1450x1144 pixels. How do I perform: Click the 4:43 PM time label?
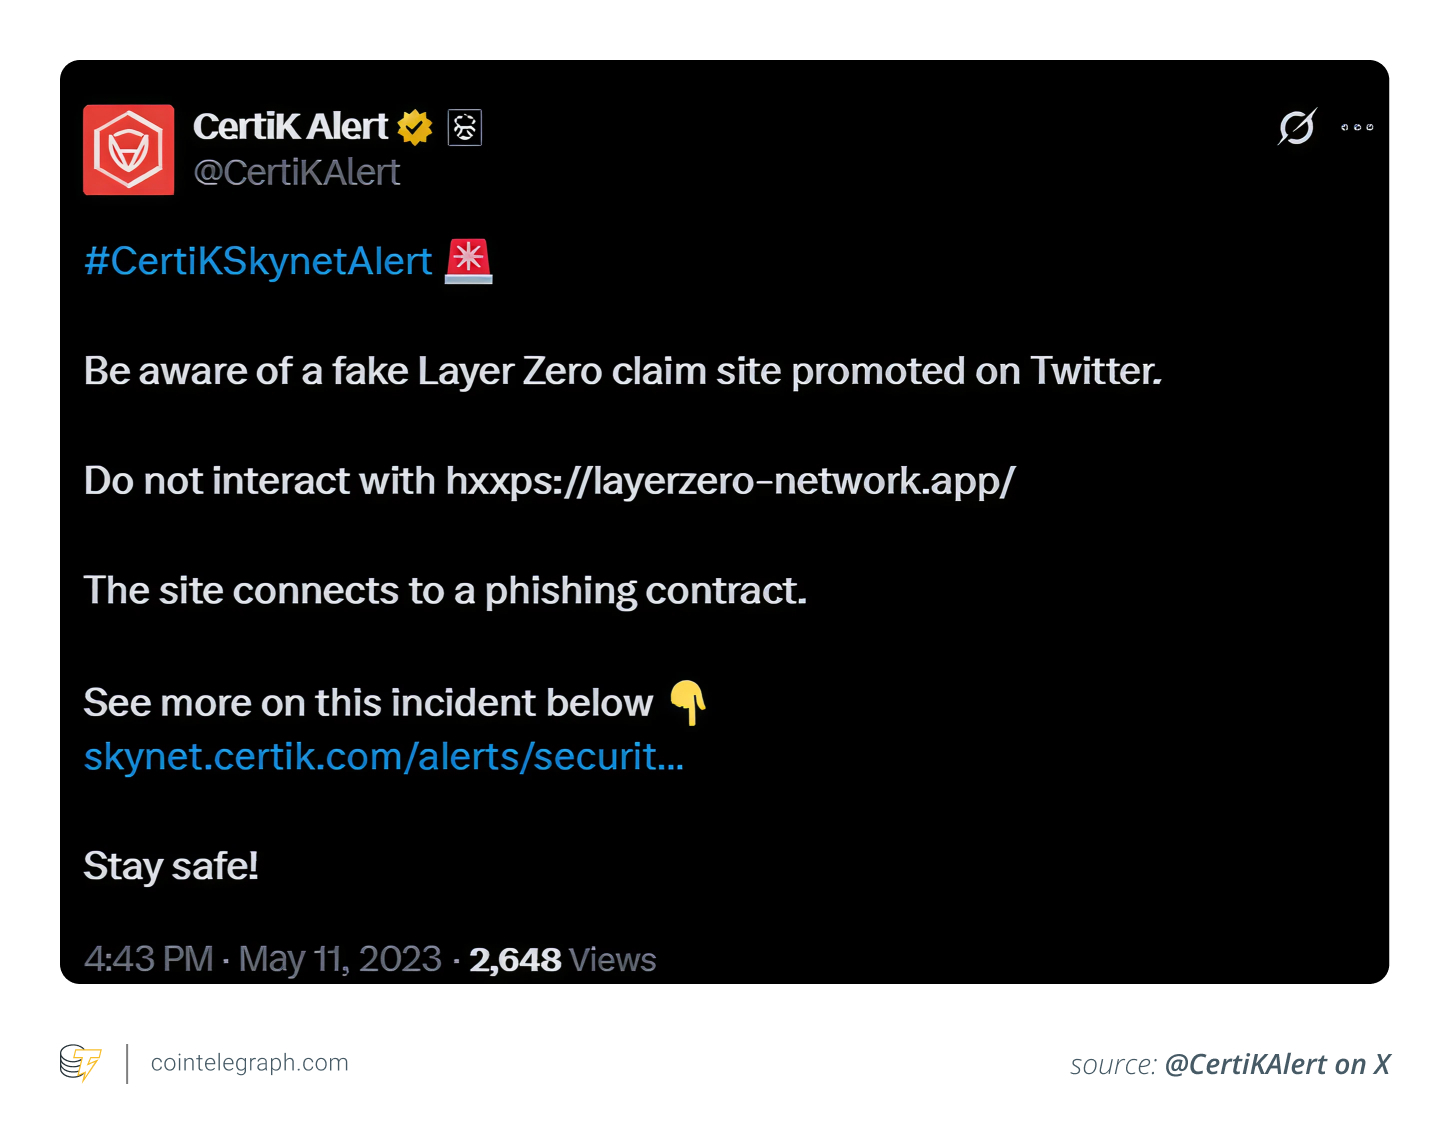(148, 959)
